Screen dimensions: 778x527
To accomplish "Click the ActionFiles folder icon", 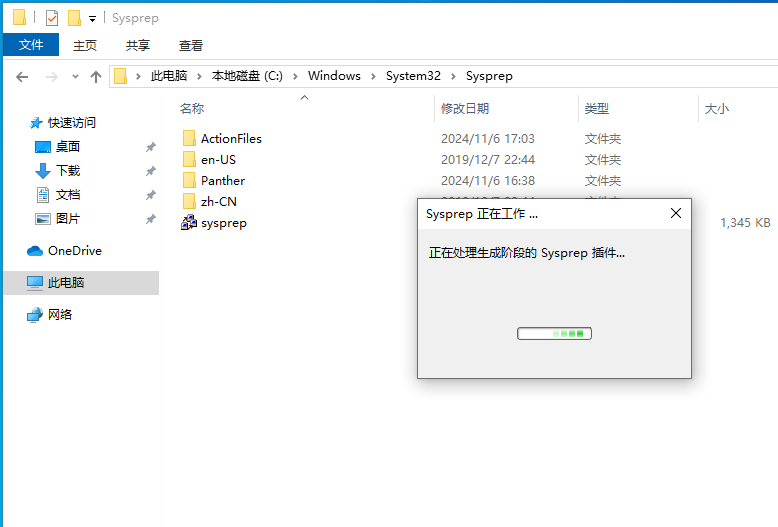I will [x=189, y=138].
